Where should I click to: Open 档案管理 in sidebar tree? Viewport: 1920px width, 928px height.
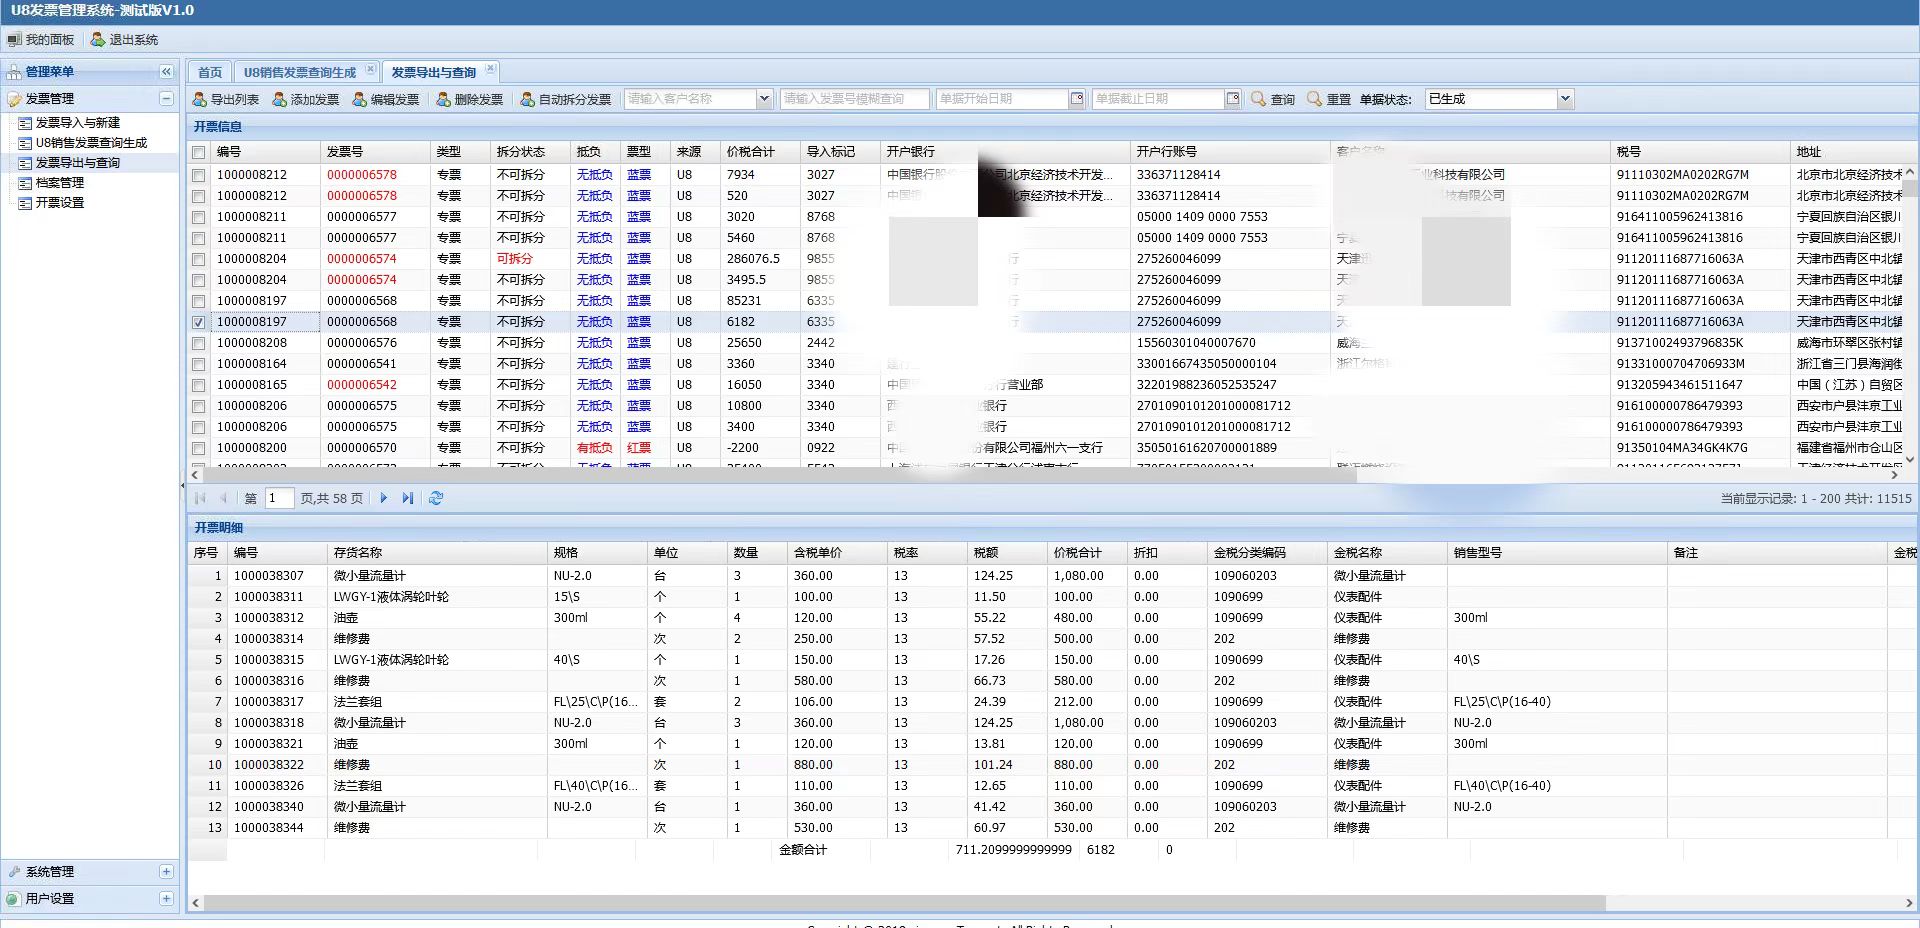60,183
